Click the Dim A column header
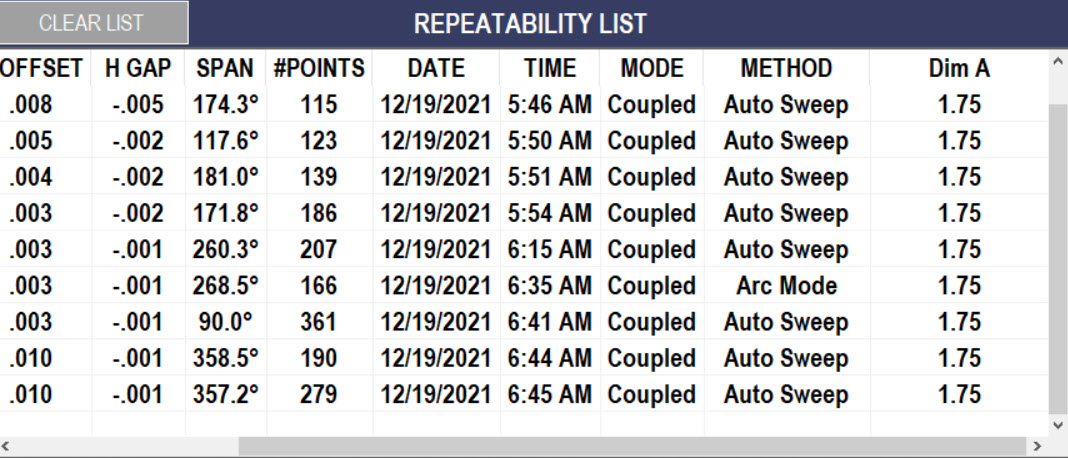 click(959, 68)
